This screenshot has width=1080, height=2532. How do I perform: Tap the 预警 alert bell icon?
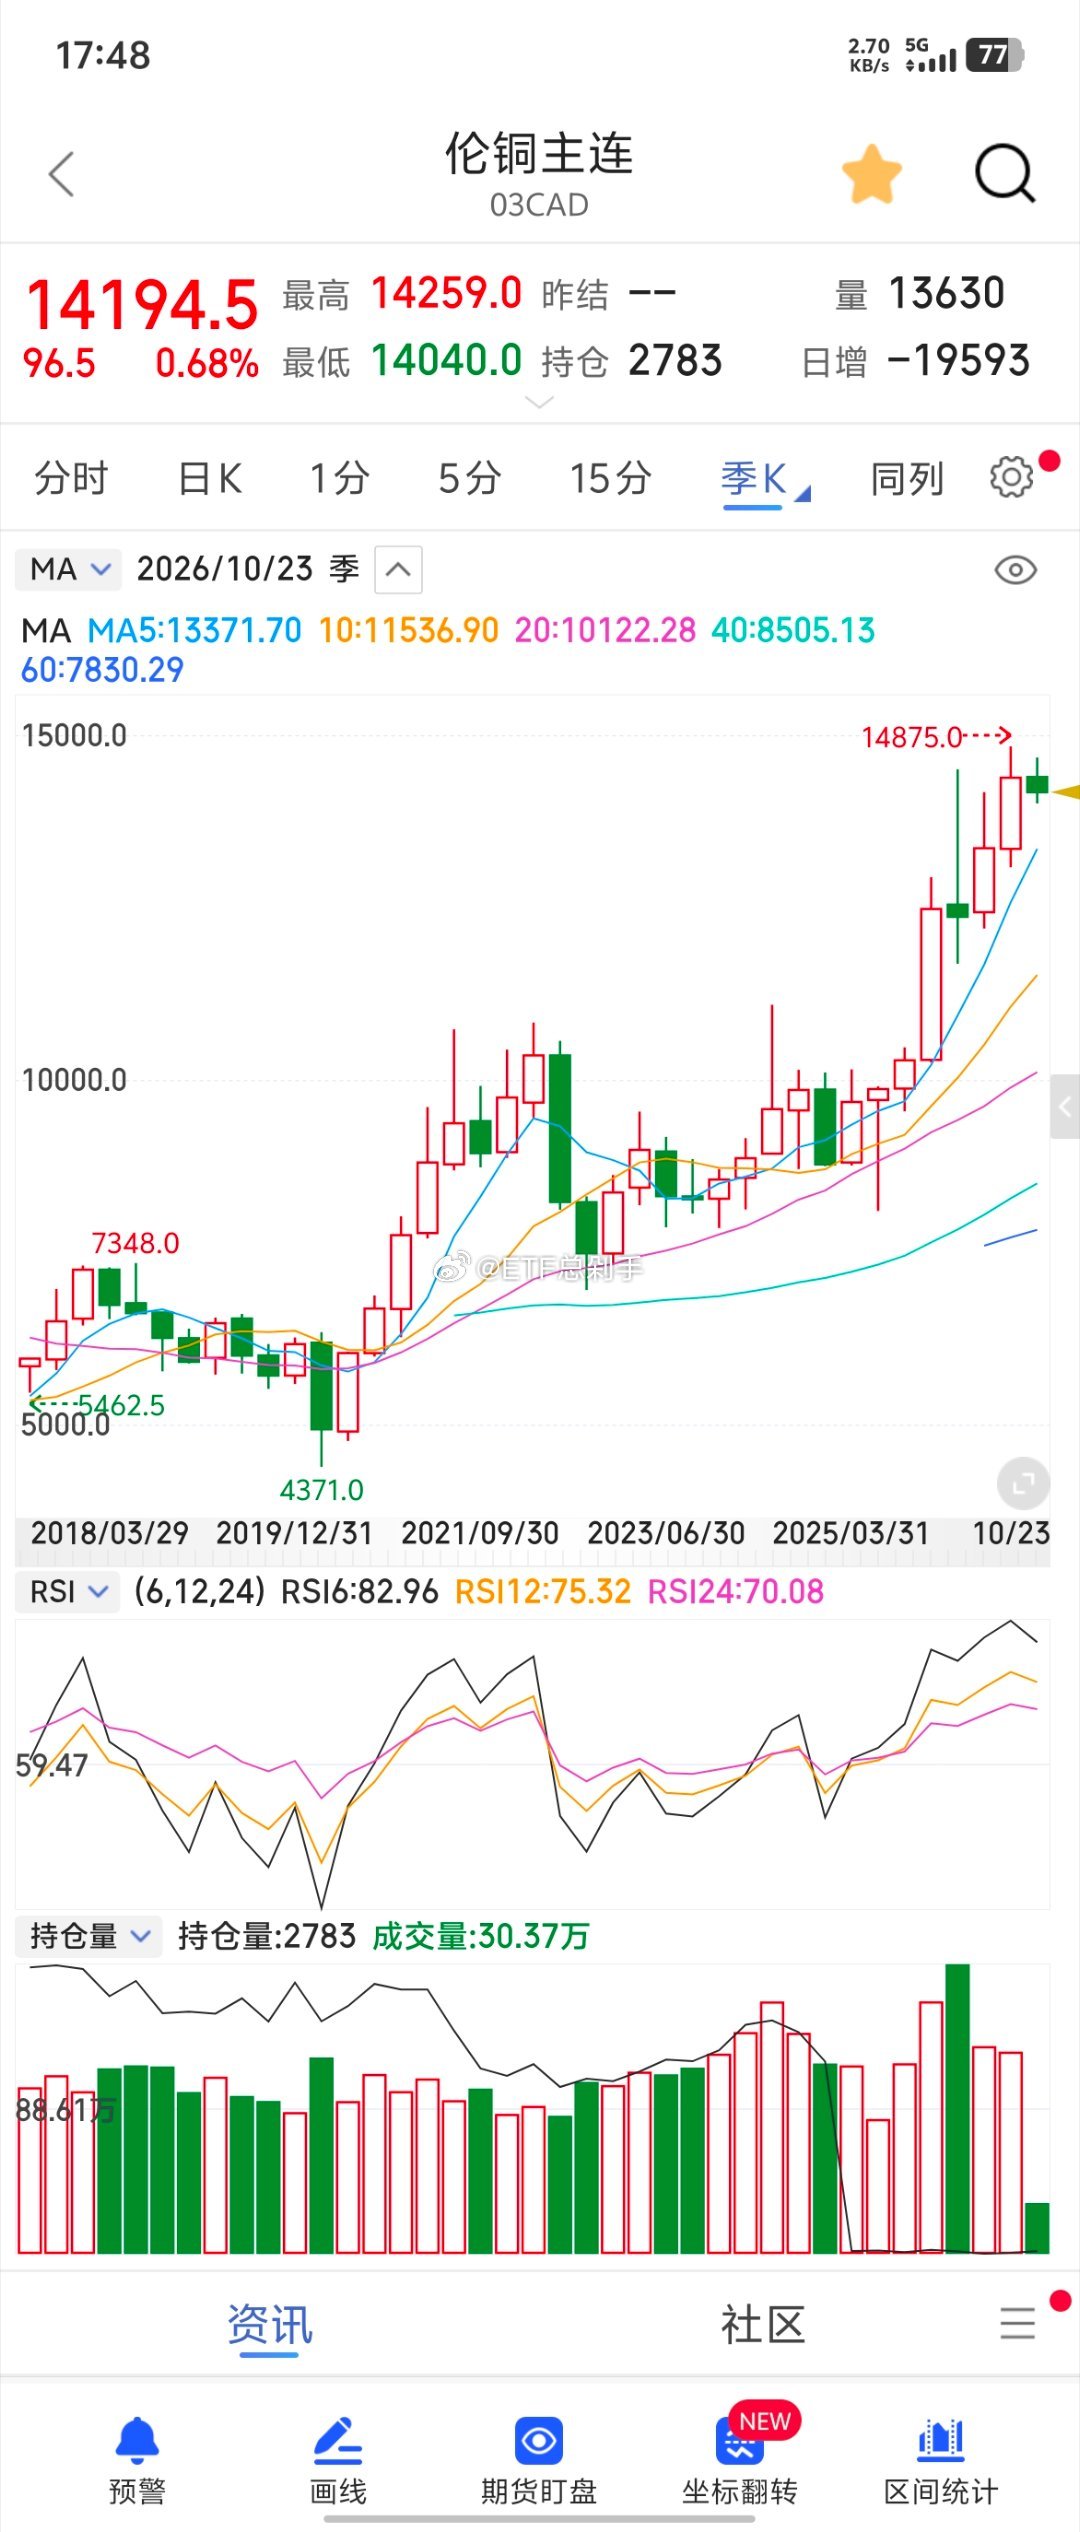(x=137, y=2441)
